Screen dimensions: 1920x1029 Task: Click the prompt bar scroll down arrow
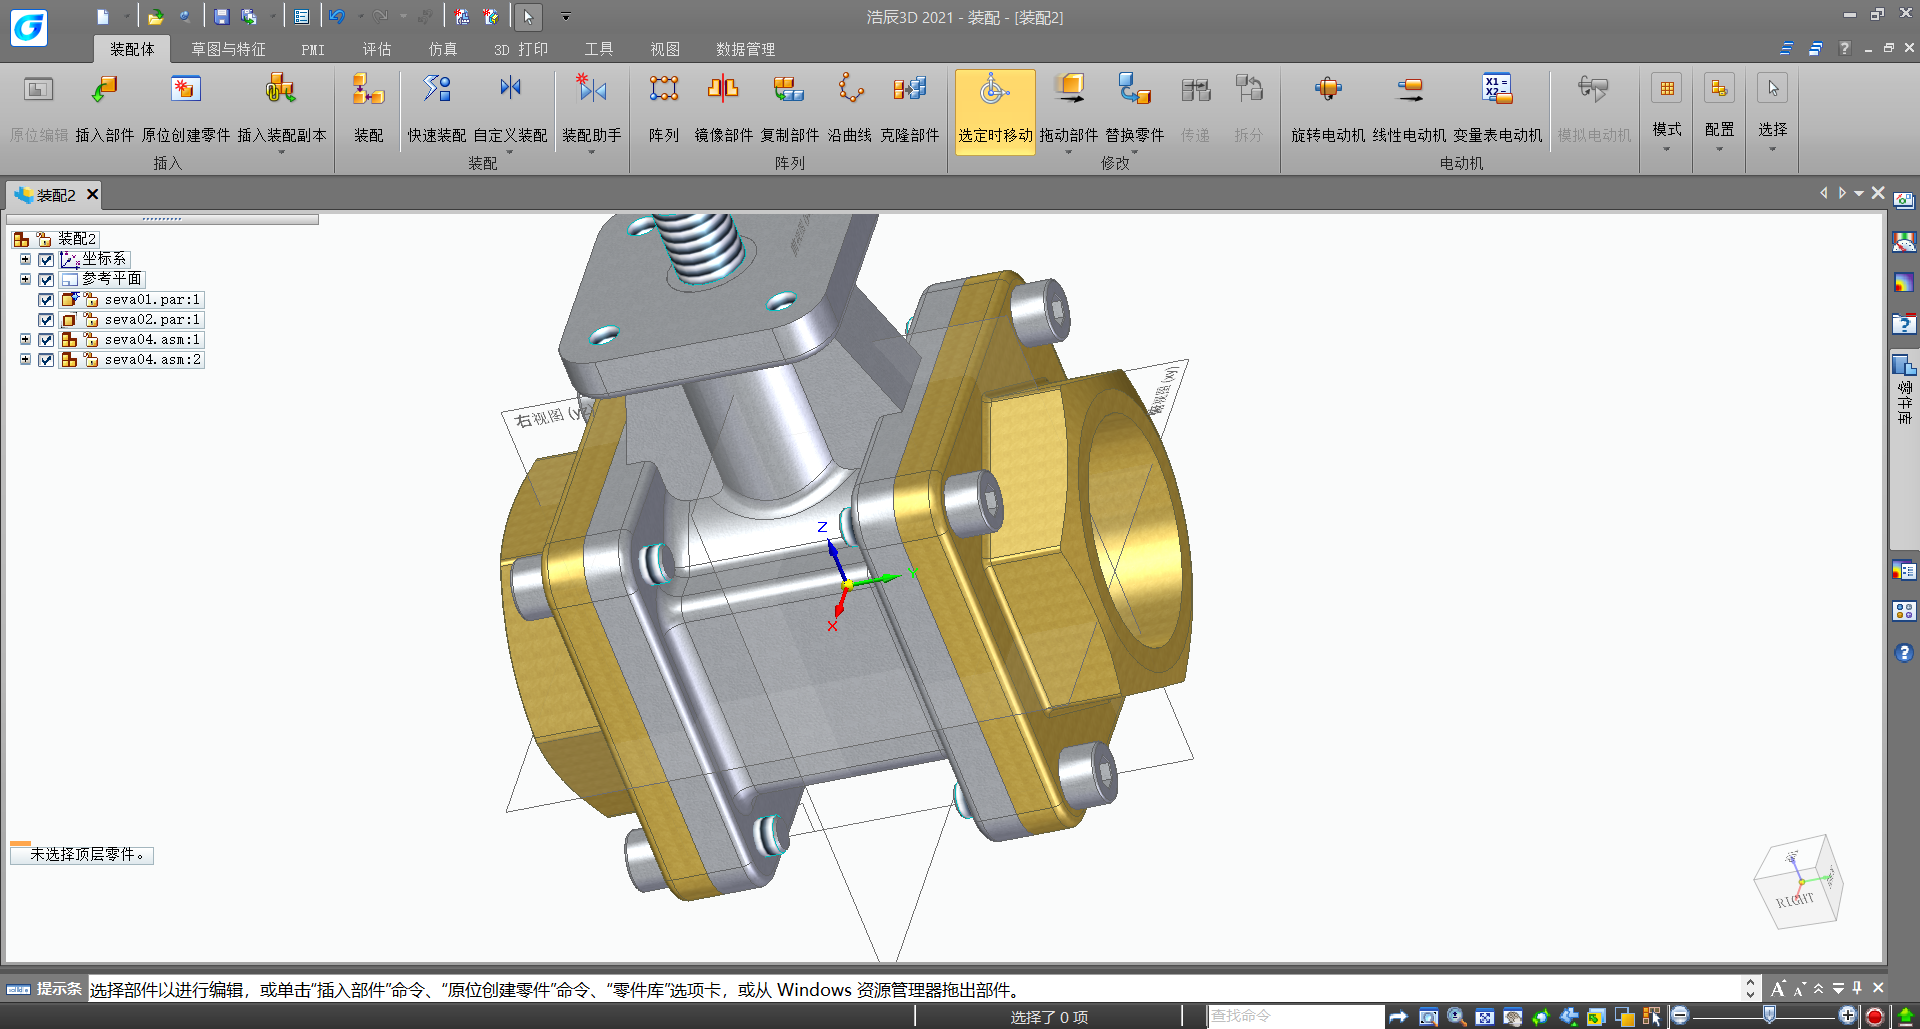point(1750,995)
